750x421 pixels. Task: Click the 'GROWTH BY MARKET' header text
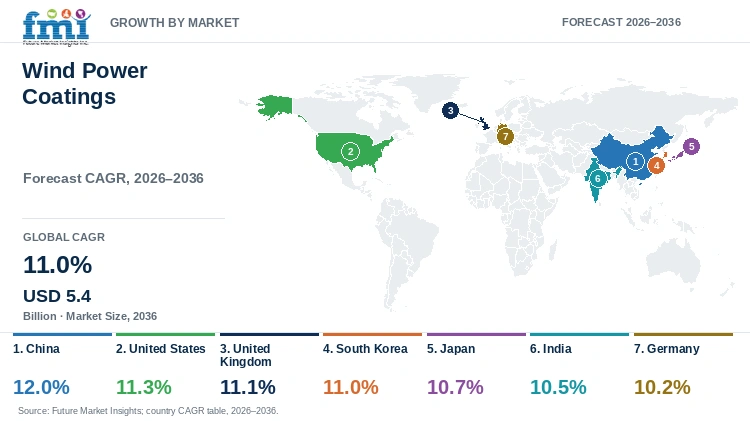pyautogui.click(x=175, y=22)
